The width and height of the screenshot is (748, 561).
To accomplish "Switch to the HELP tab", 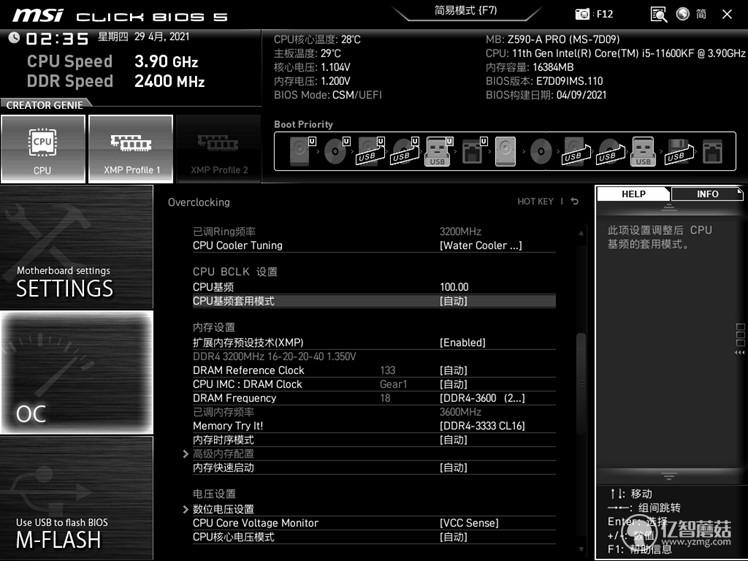I will 633,194.
